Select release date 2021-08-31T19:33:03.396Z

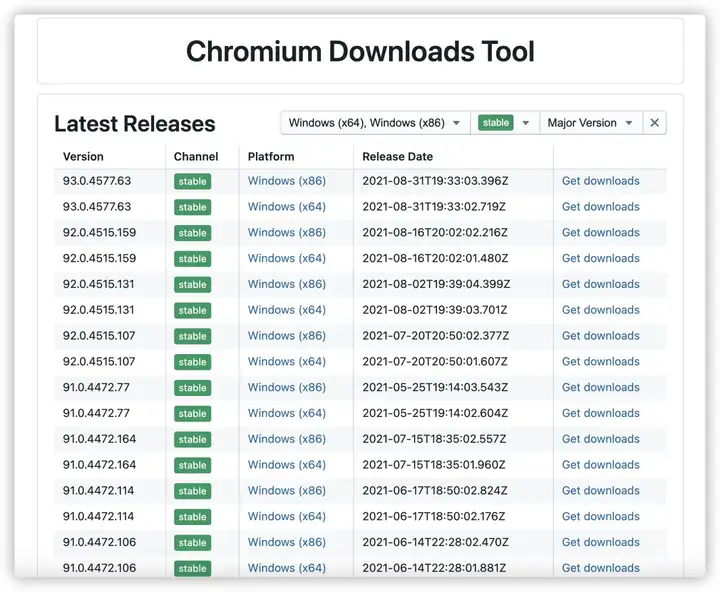(435, 181)
